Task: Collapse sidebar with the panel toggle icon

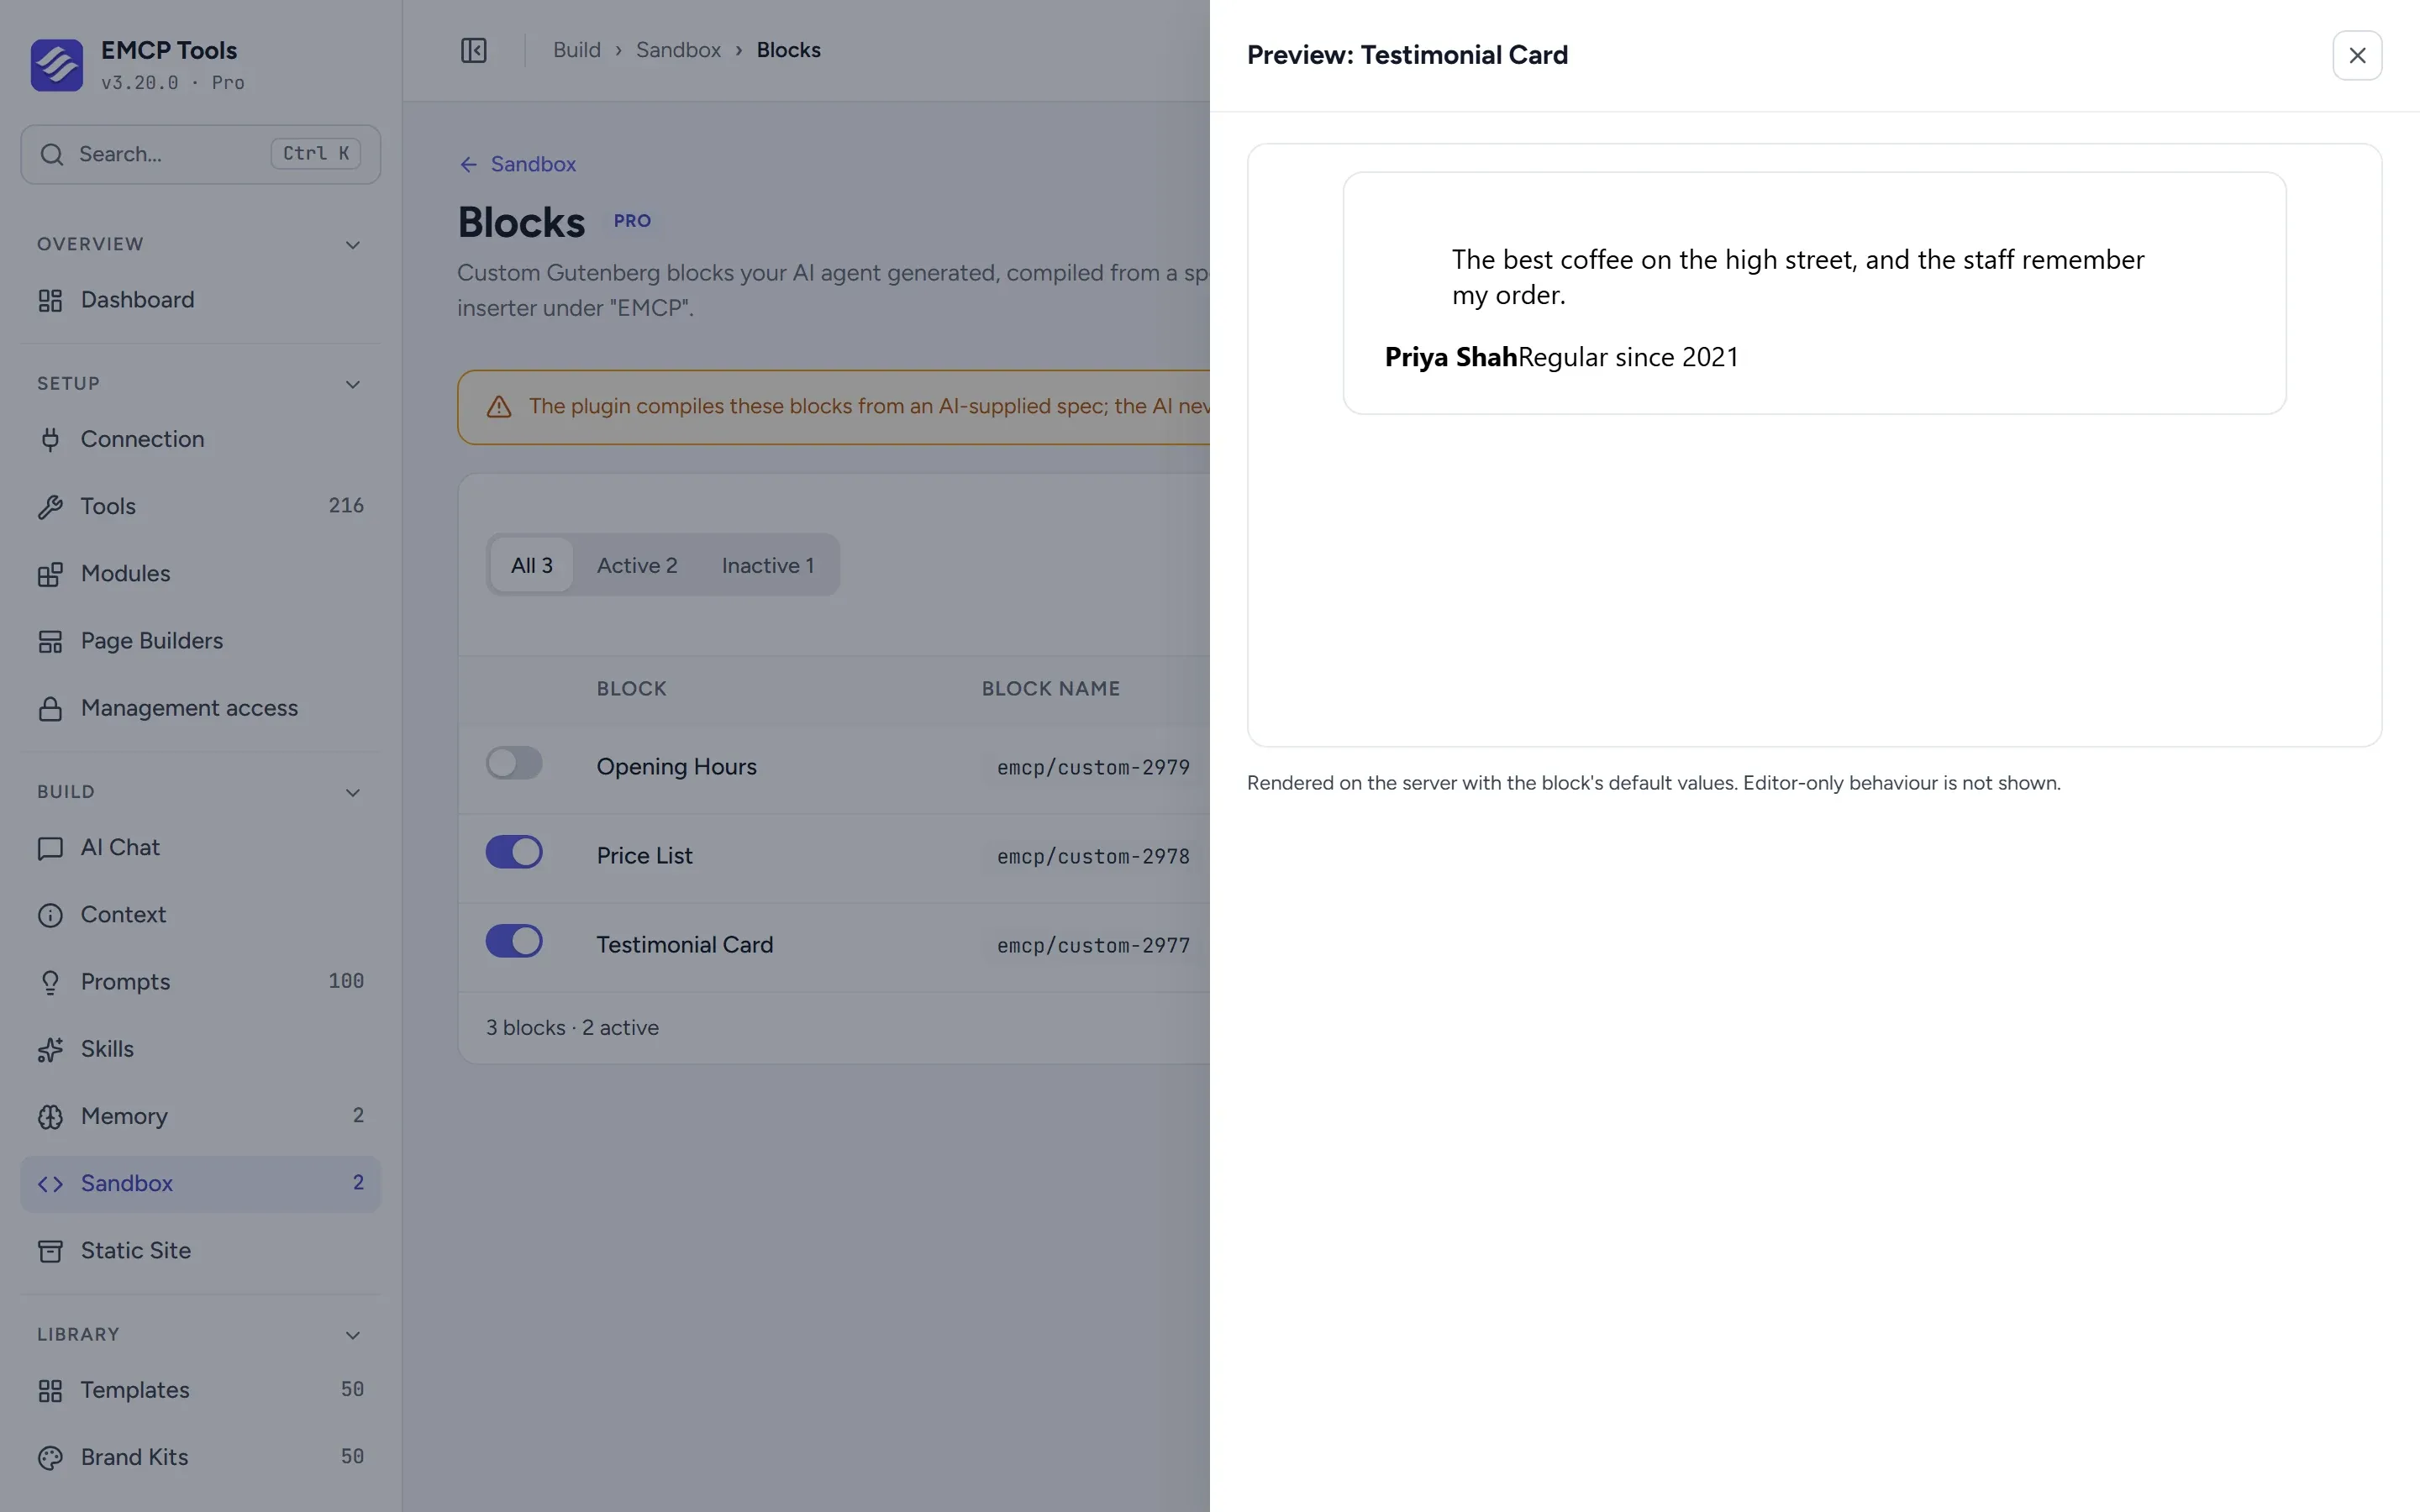Action: pos(473,50)
